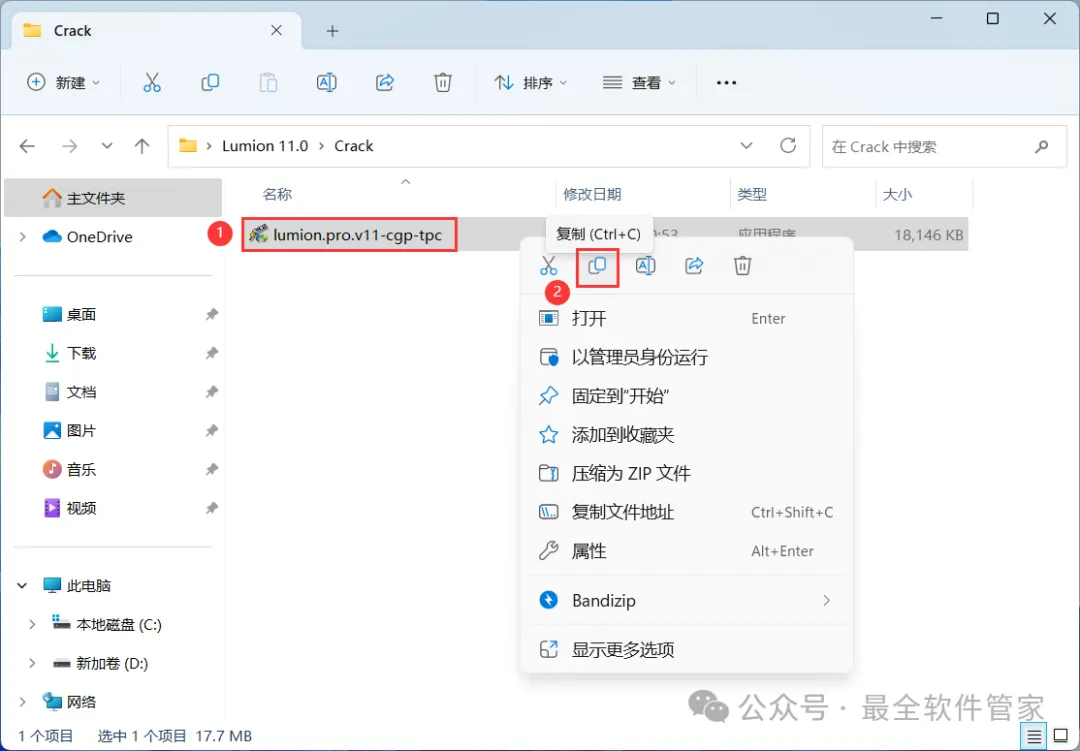1080x751 pixels.
Task: Unpin 桌面 from quick access
Action: pyautogui.click(x=211, y=315)
